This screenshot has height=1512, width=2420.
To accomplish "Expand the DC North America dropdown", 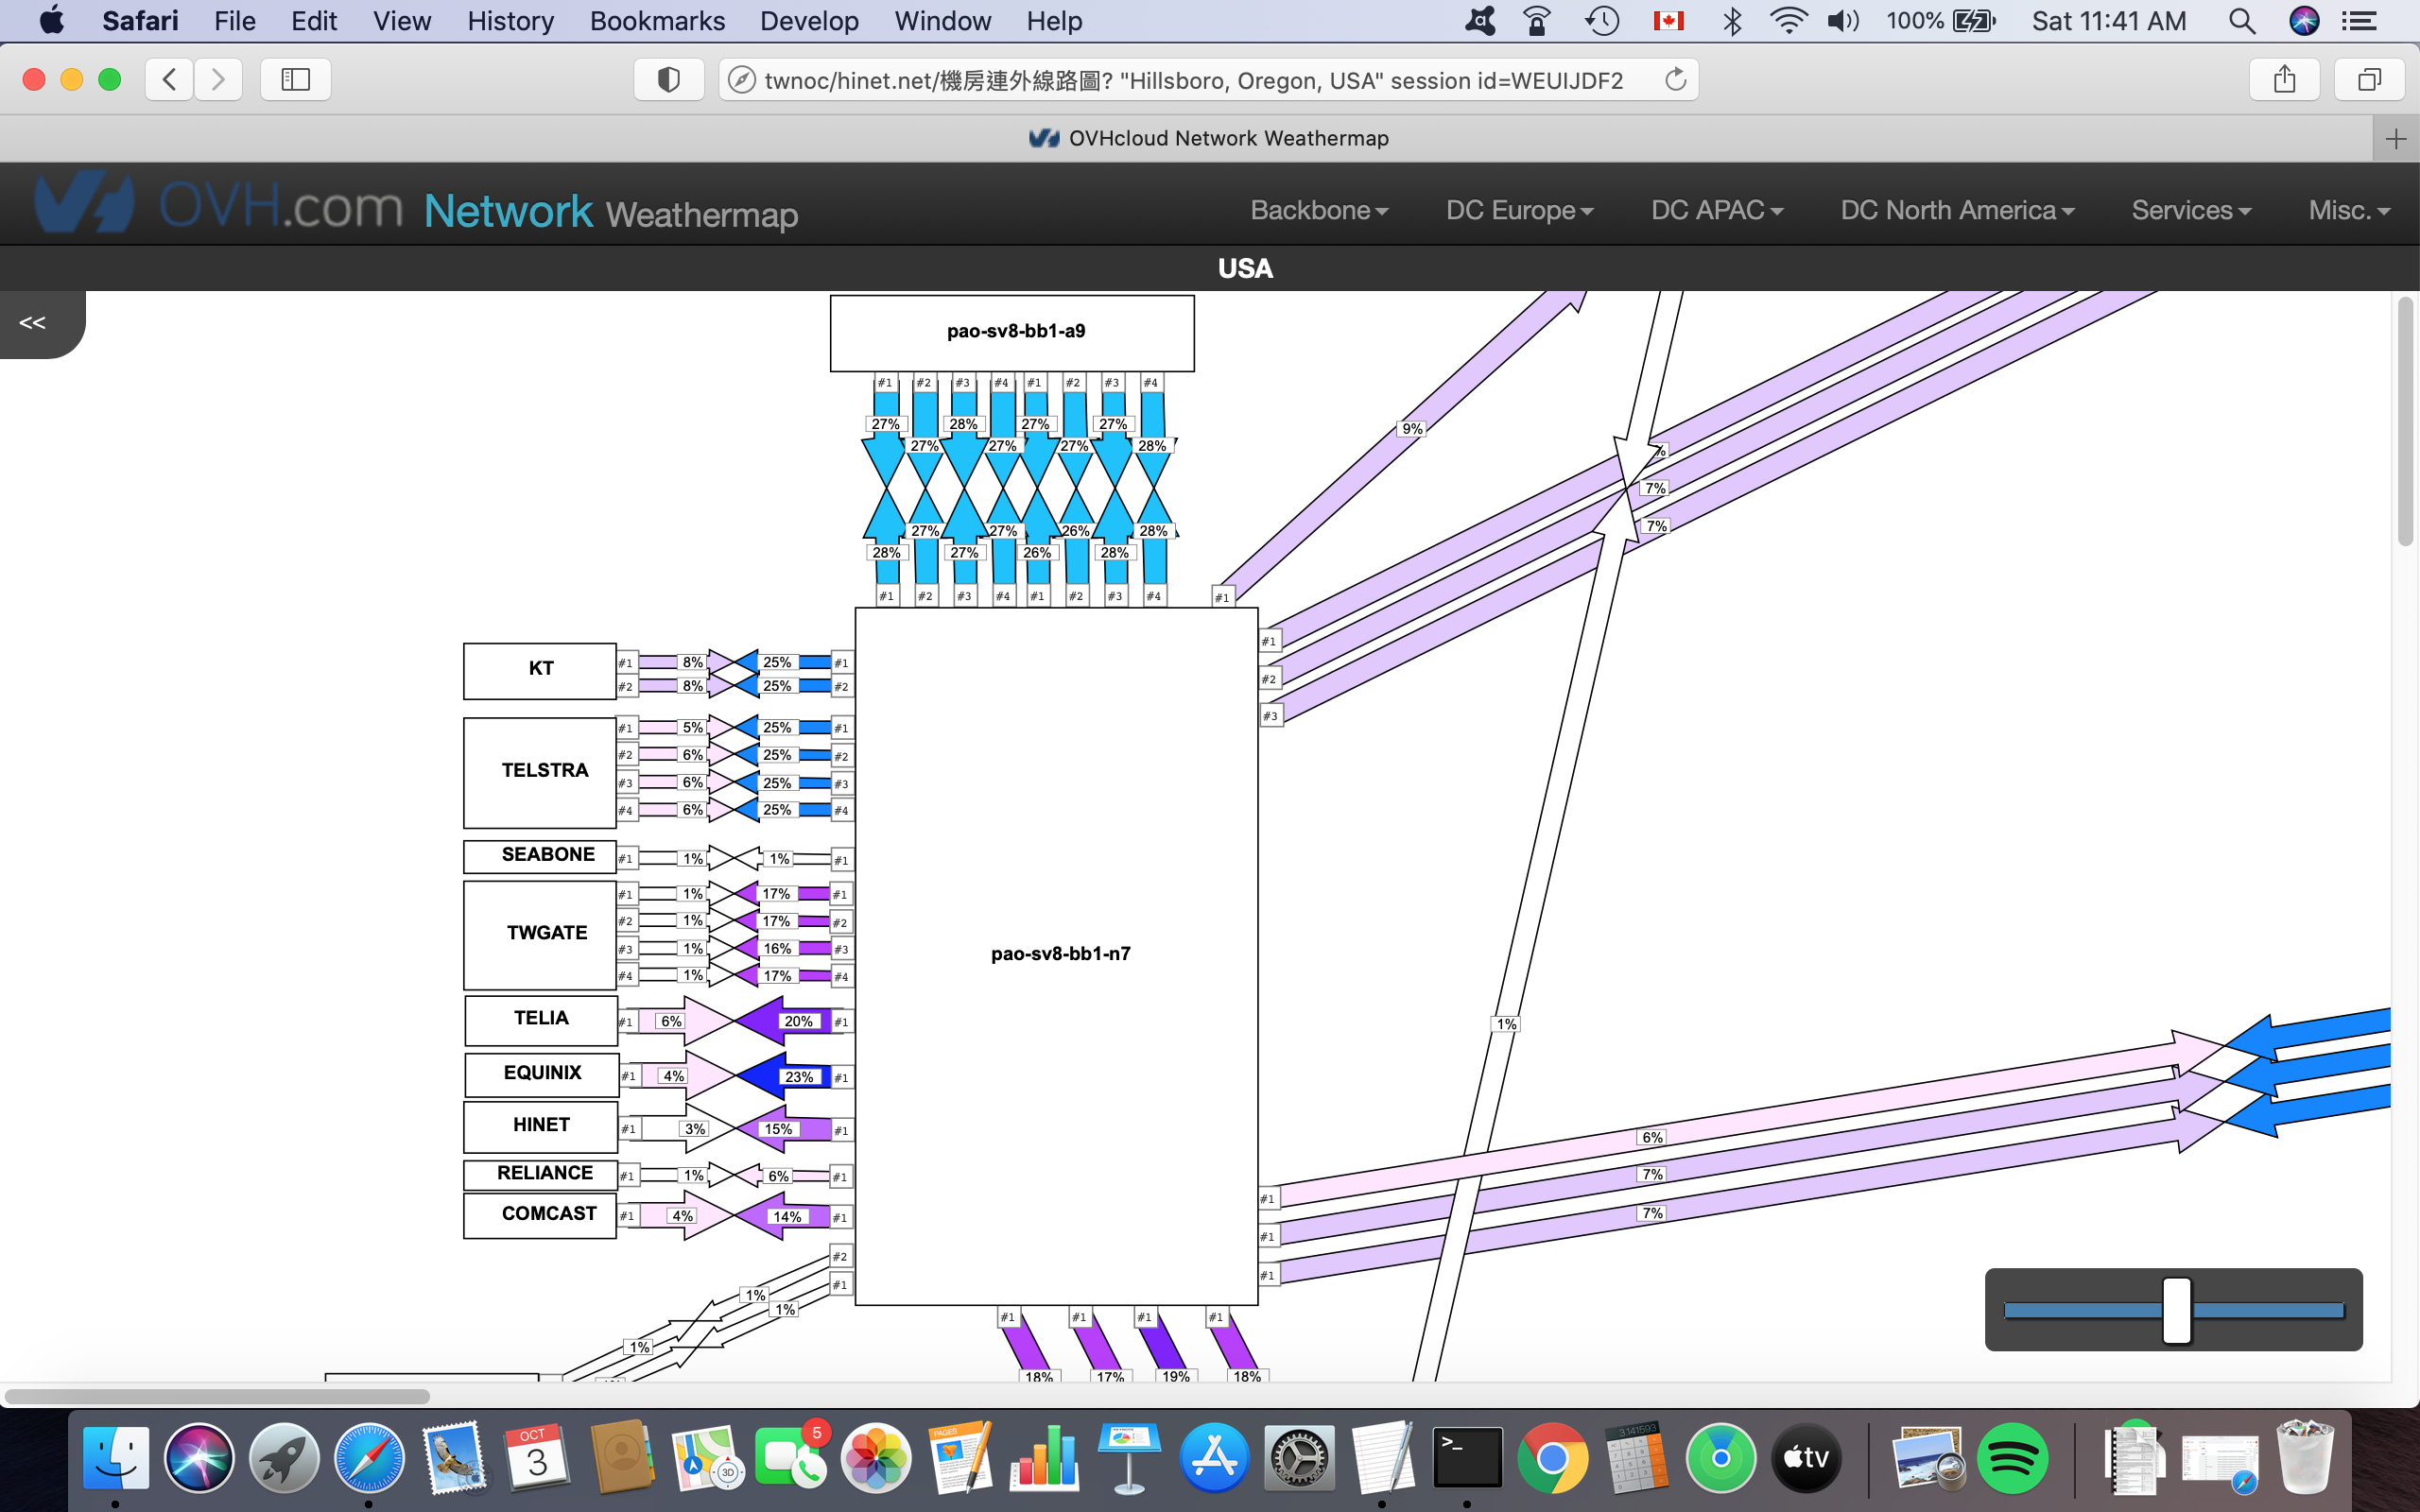I will tap(1956, 210).
